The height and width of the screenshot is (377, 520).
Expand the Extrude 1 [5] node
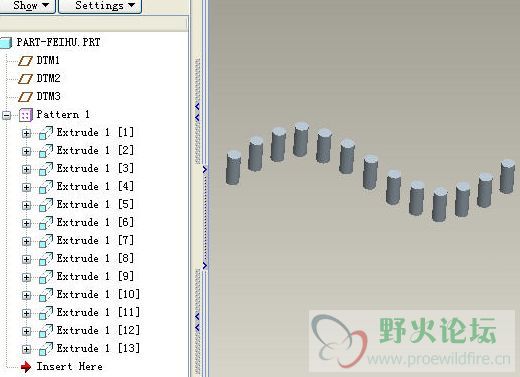[26, 205]
